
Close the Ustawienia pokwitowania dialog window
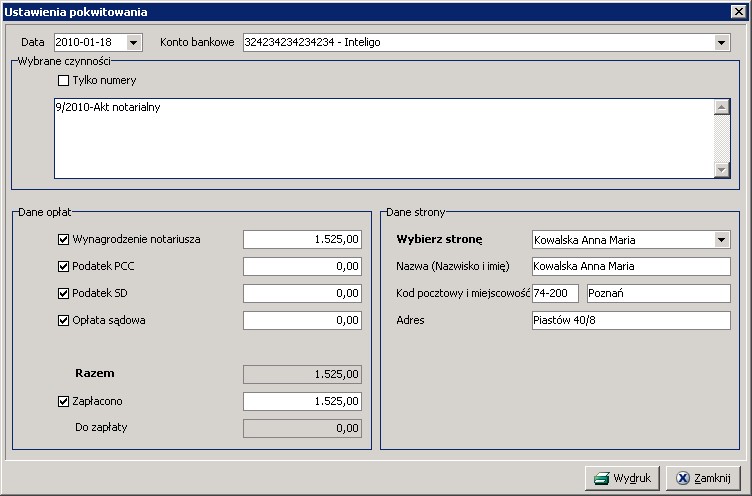[739, 12]
